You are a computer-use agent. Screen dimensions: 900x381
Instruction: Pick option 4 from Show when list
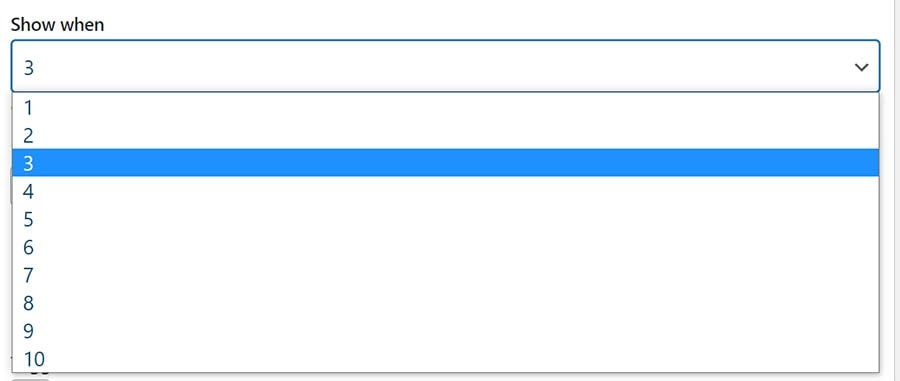point(445,191)
